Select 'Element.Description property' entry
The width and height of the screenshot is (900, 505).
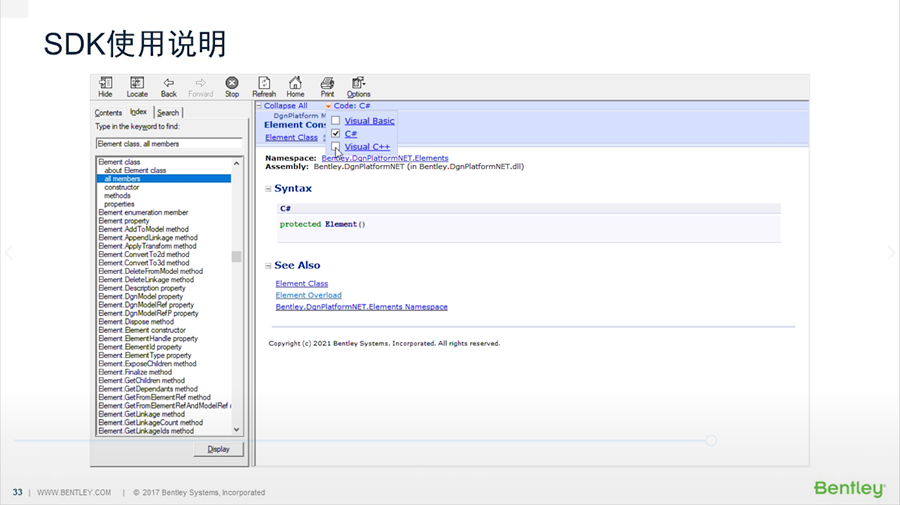coord(142,288)
